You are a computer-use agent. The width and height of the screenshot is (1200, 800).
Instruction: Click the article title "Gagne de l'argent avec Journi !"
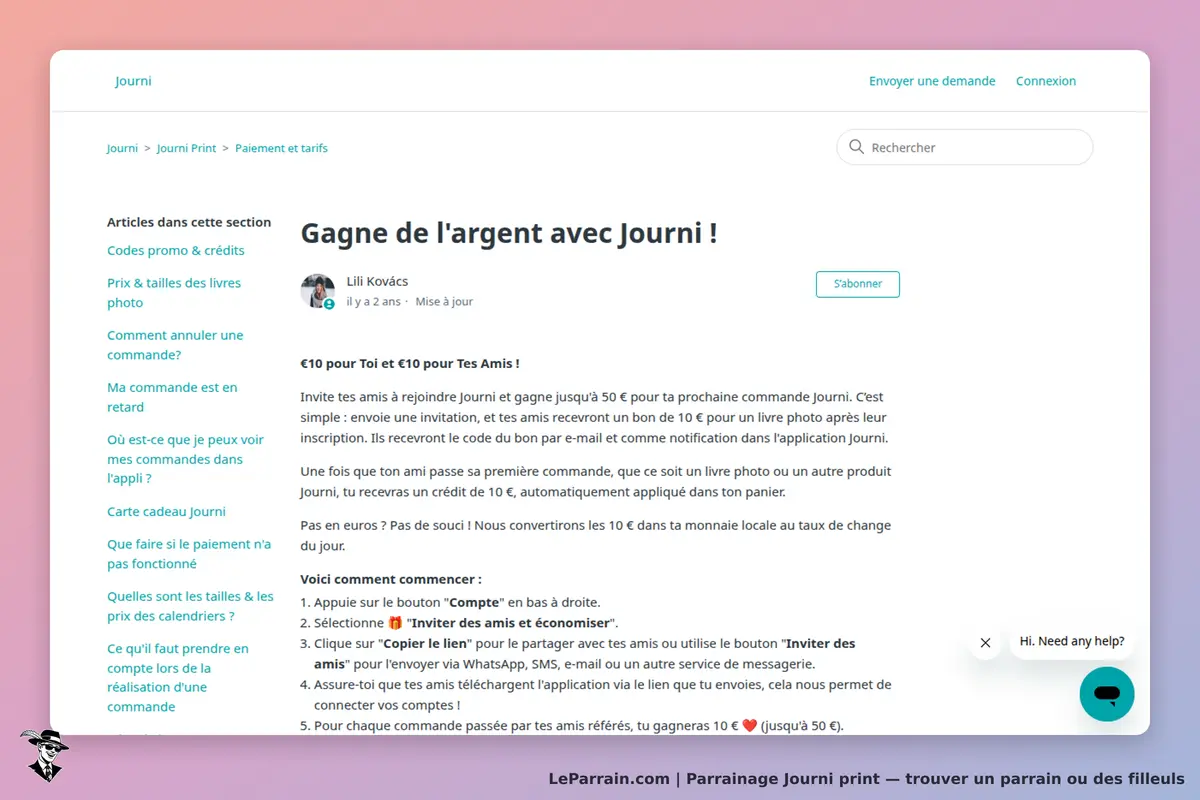click(509, 233)
